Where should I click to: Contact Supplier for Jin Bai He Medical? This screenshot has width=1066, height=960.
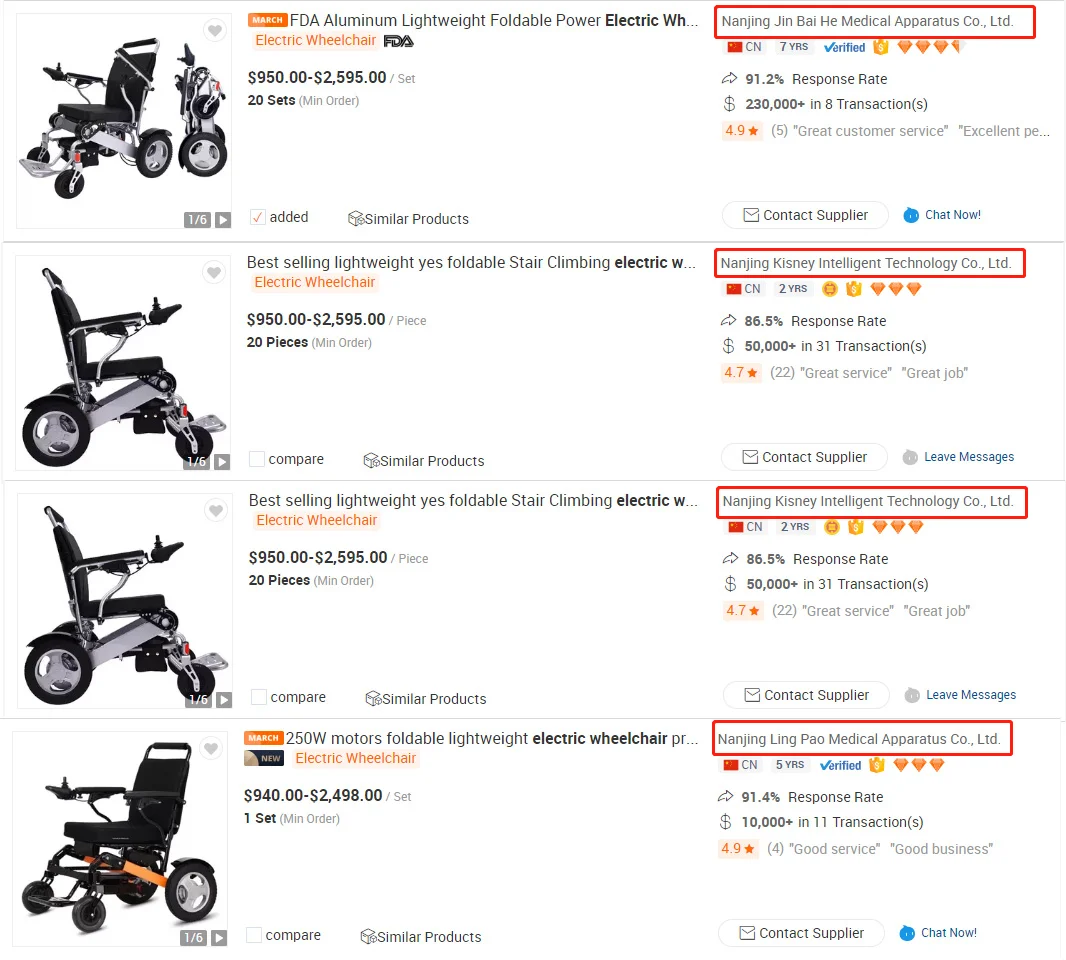[x=805, y=215]
